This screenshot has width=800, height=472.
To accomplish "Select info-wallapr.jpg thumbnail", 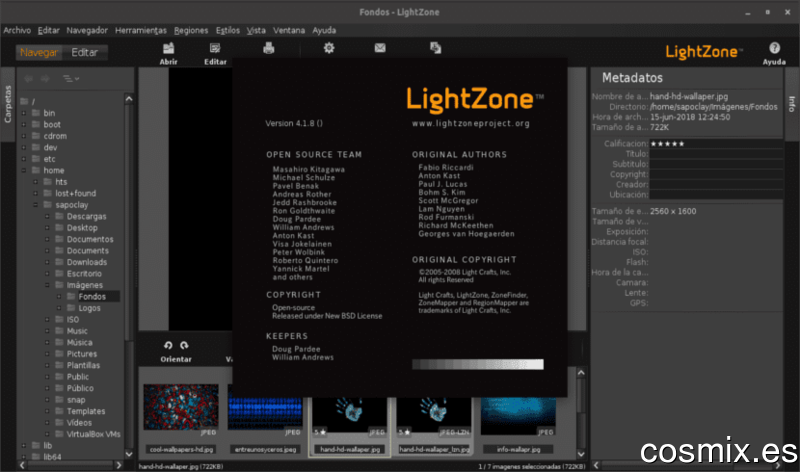I will pos(518,416).
